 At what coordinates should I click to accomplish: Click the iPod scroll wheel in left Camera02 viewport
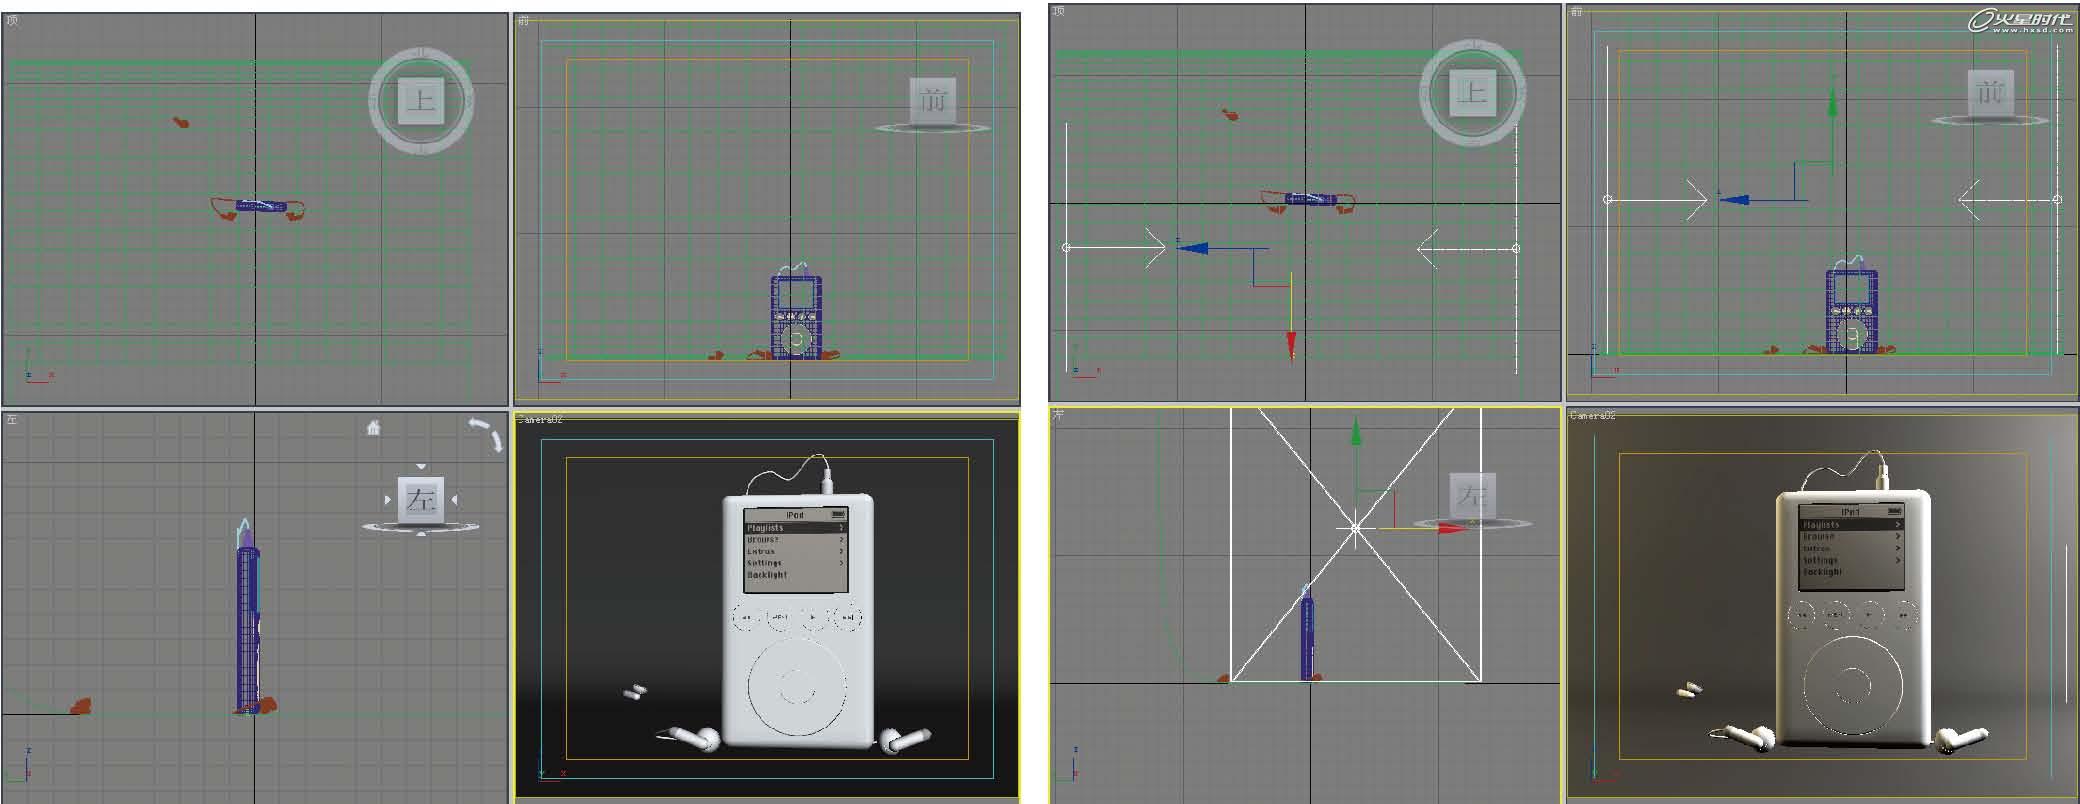797,688
